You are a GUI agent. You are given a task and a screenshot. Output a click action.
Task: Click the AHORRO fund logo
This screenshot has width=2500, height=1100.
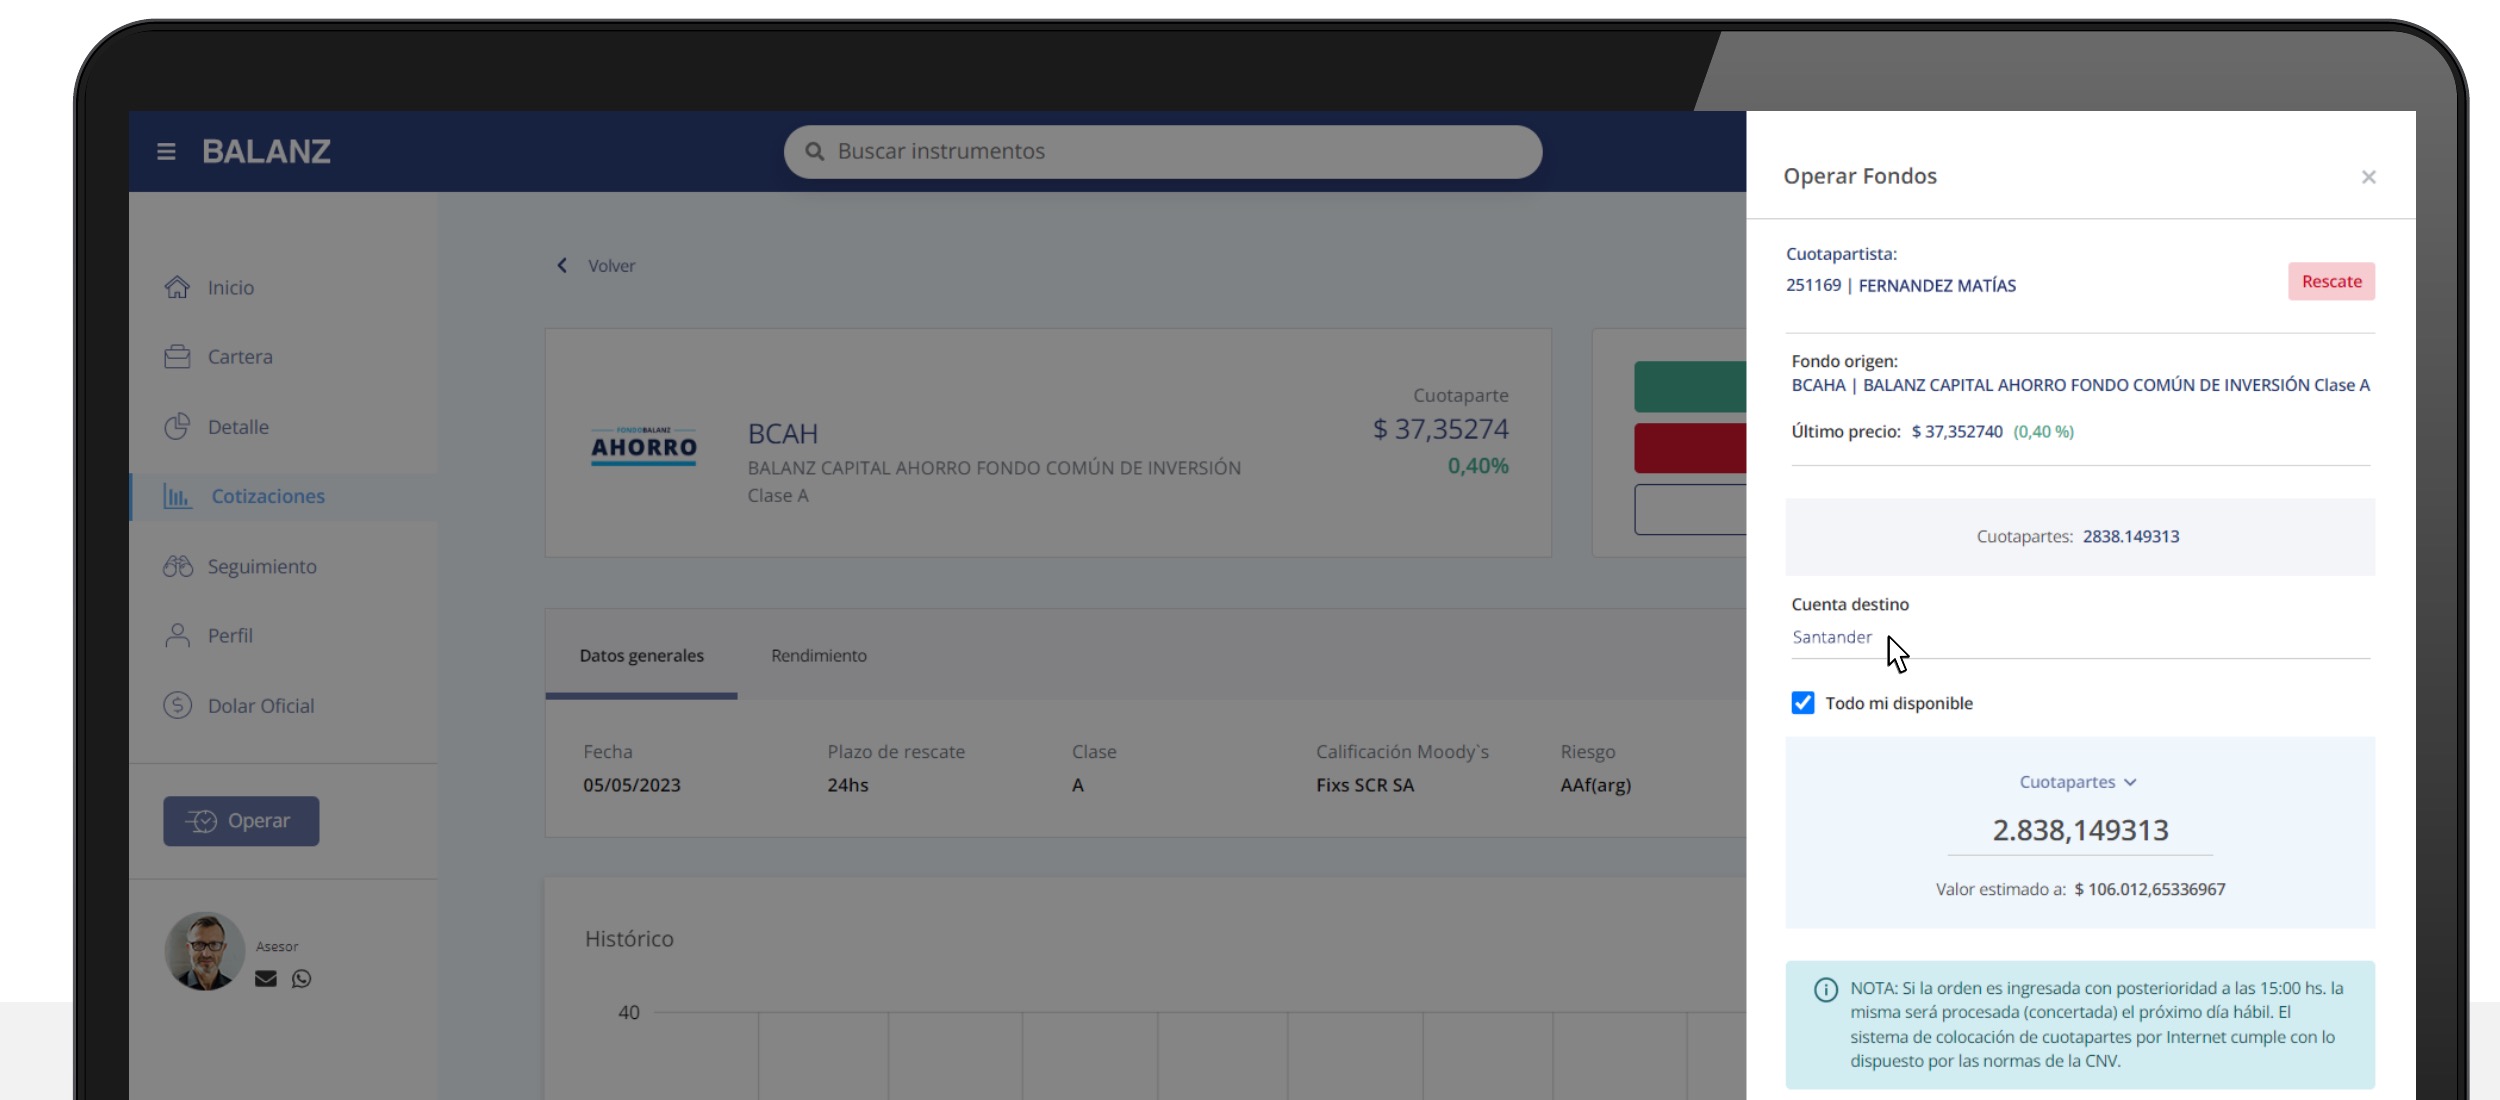(x=643, y=445)
